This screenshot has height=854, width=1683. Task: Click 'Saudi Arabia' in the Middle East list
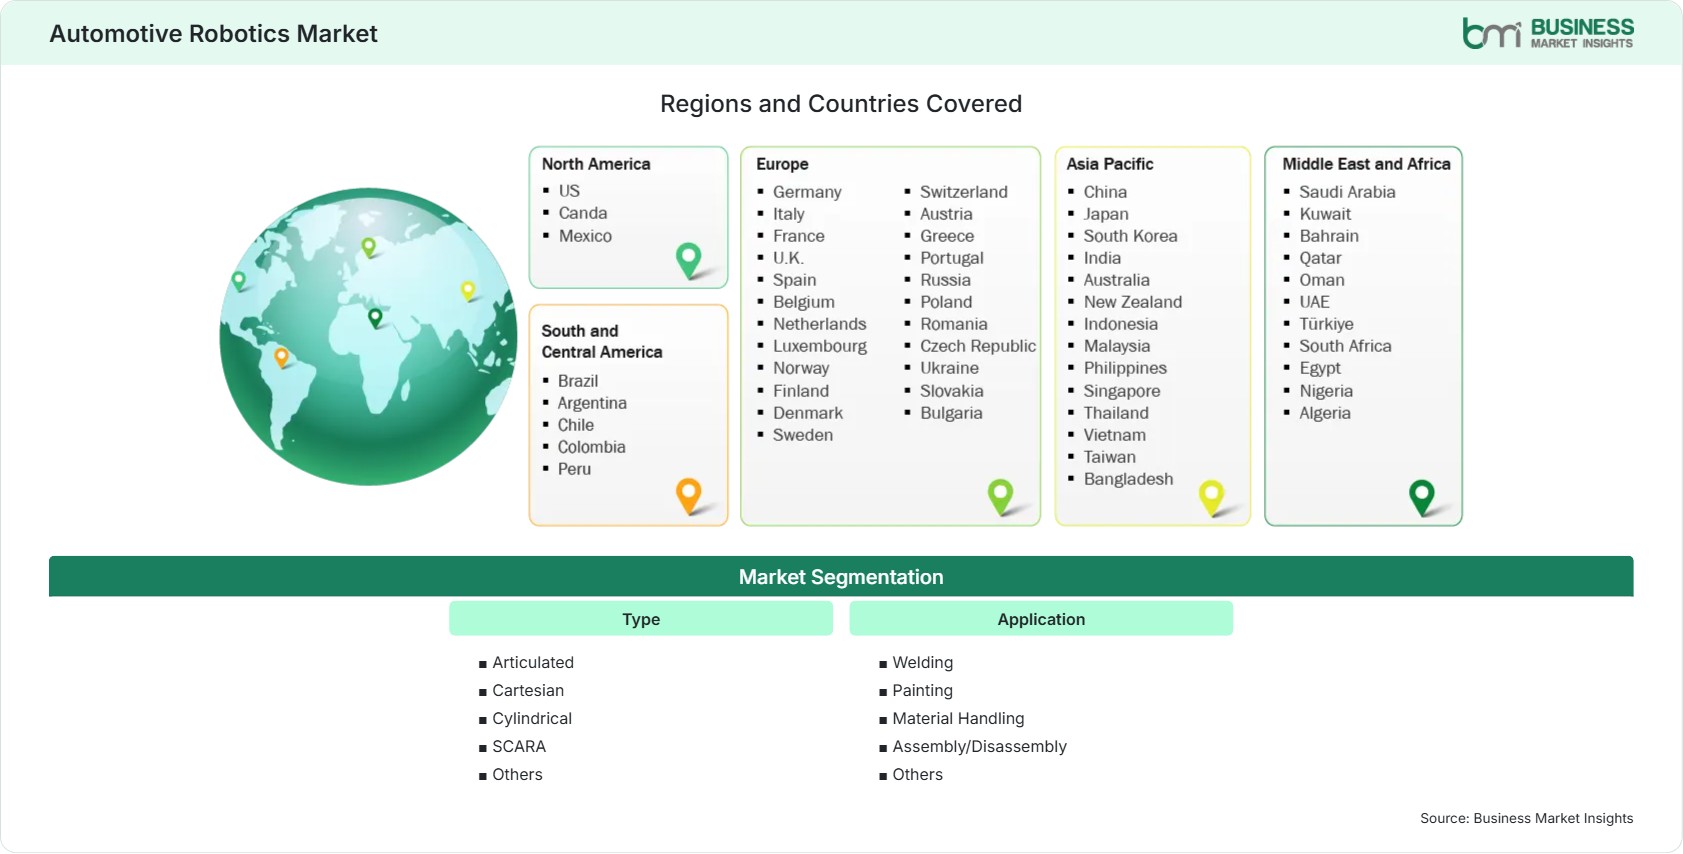[1347, 192]
